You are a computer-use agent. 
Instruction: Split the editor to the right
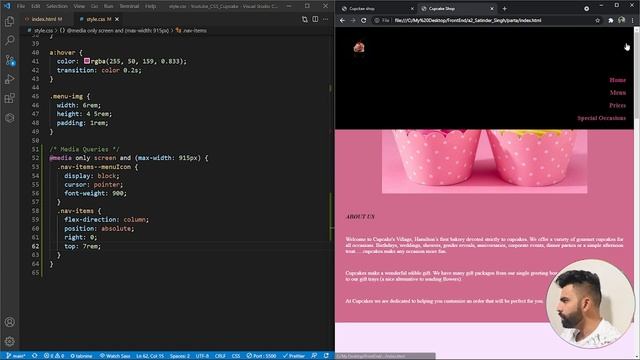coord(315,19)
